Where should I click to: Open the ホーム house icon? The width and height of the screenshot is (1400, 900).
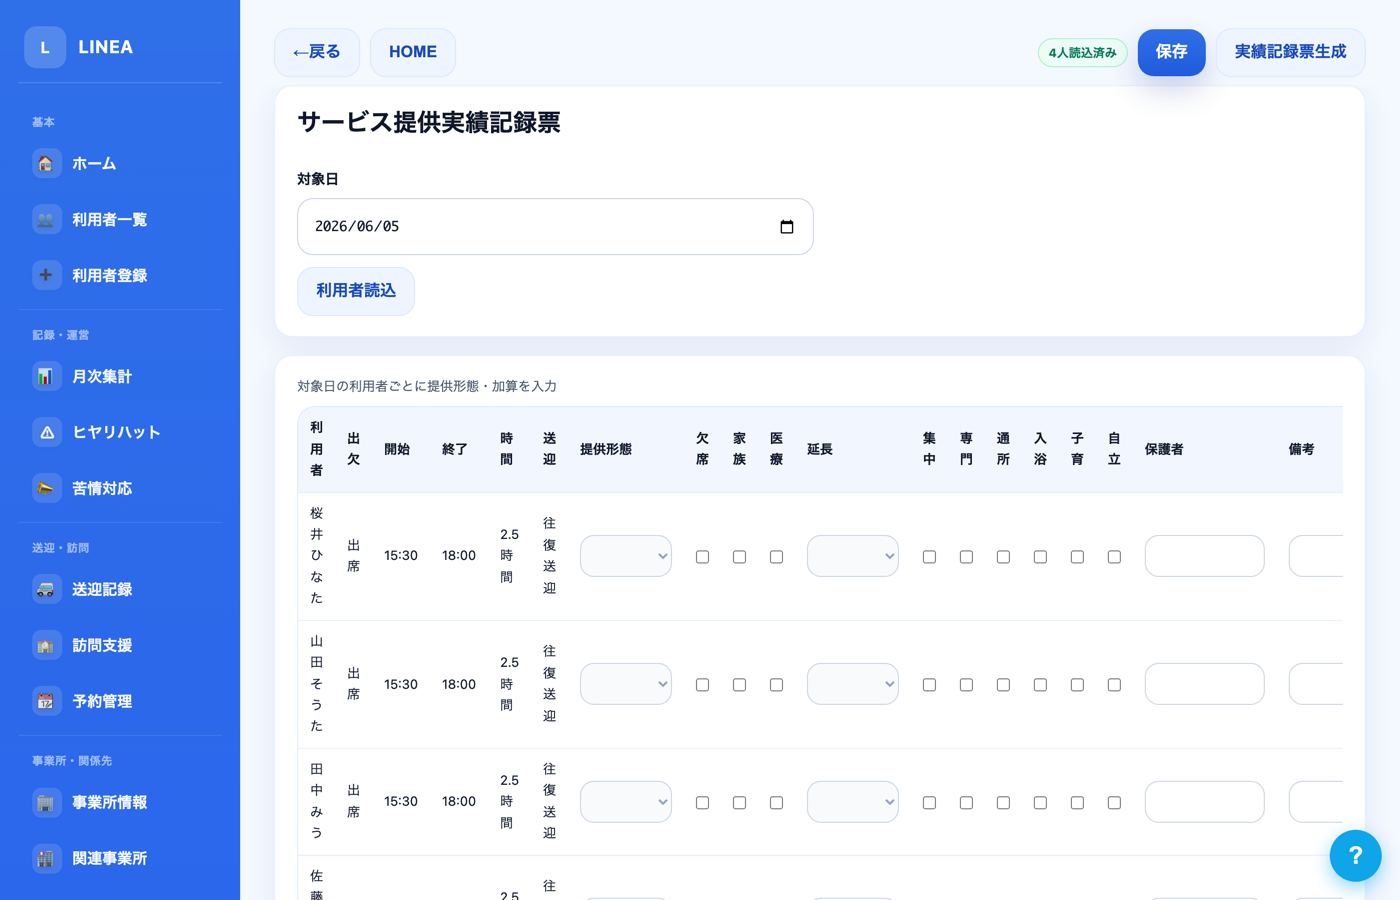tap(46, 163)
